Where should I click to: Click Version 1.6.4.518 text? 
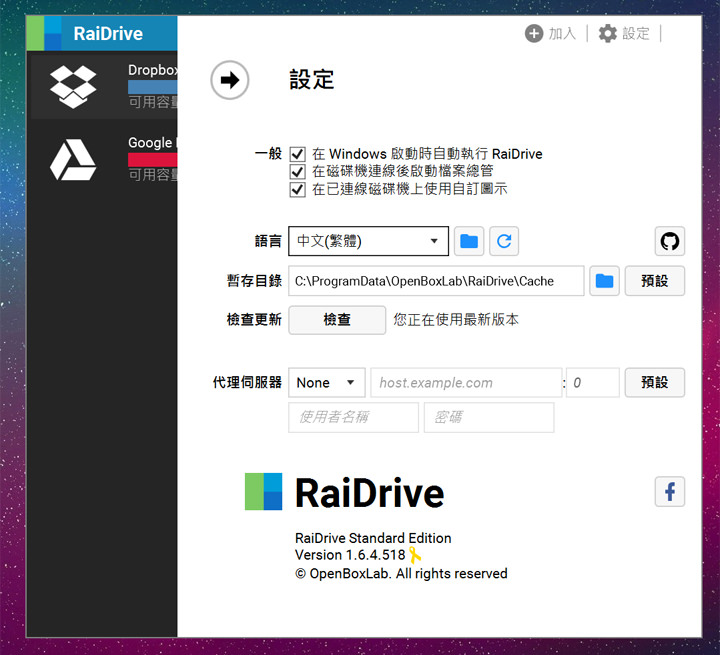pyautogui.click(x=350, y=555)
